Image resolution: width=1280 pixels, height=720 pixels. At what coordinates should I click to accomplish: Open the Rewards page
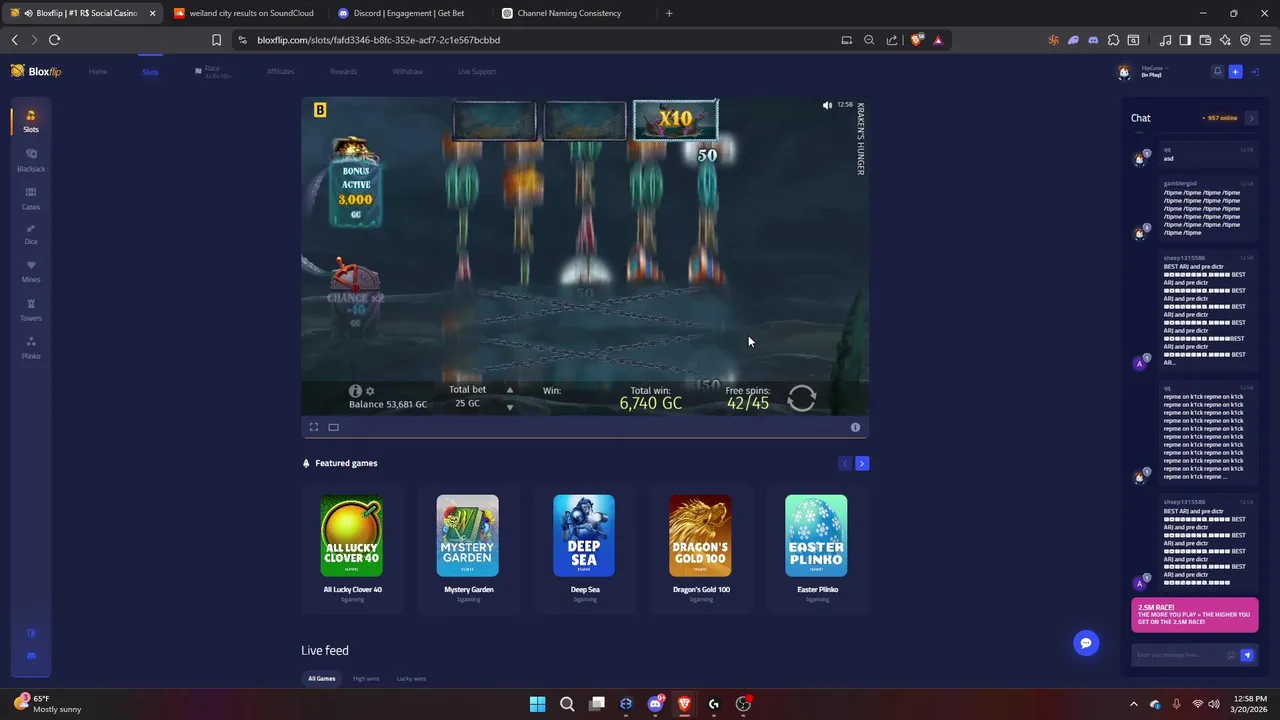click(343, 72)
